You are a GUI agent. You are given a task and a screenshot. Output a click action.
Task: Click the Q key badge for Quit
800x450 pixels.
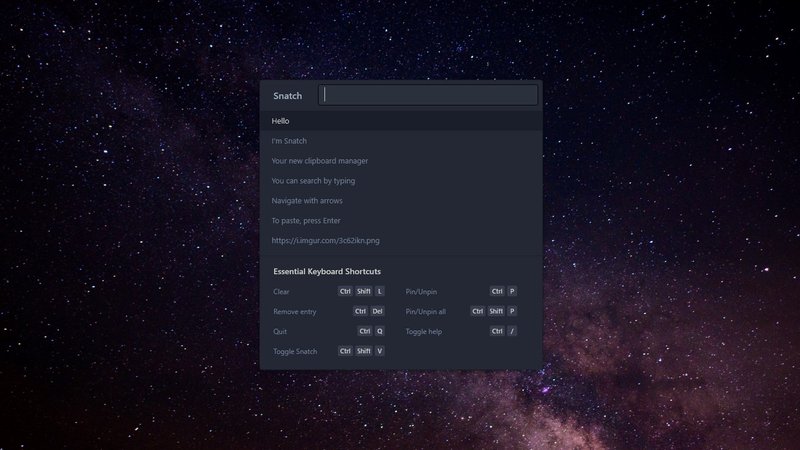click(x=380, y=331)
